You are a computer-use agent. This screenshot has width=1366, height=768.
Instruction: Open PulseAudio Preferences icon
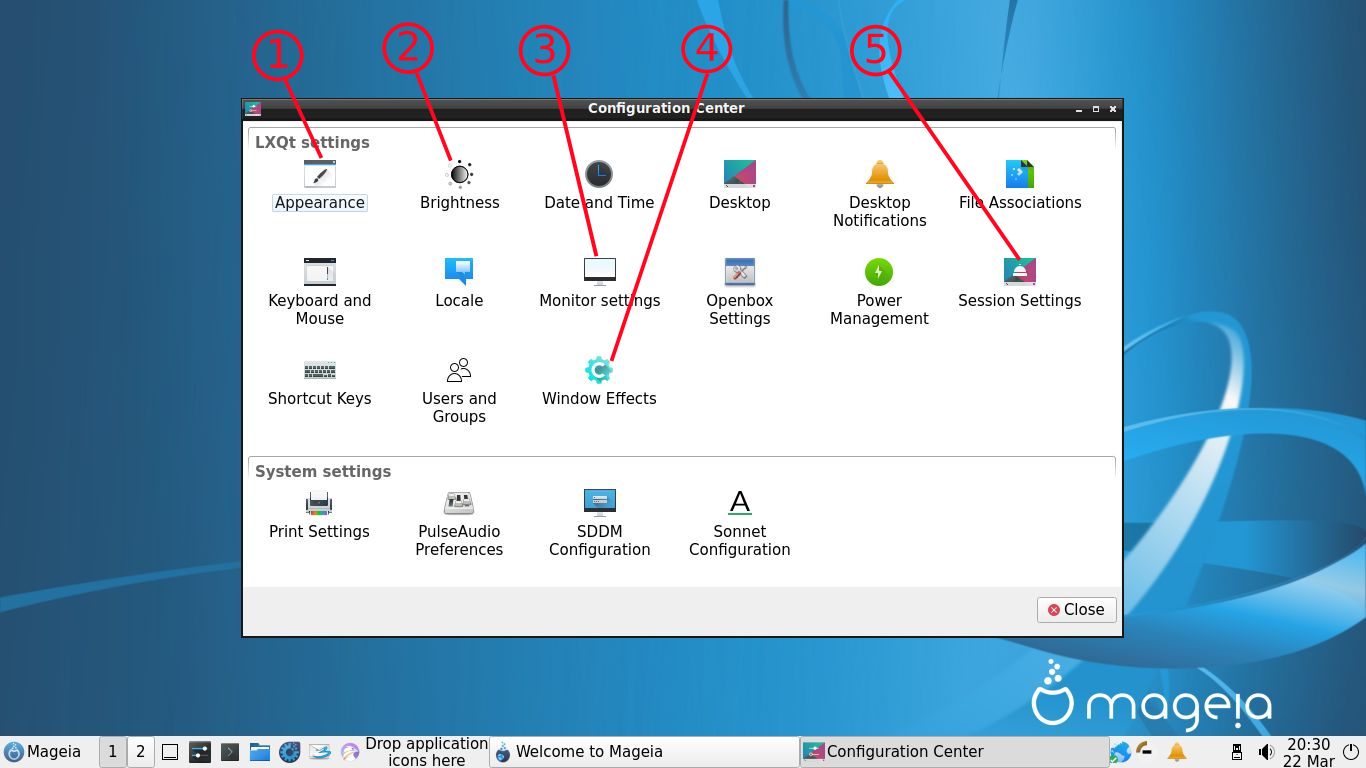459,503
